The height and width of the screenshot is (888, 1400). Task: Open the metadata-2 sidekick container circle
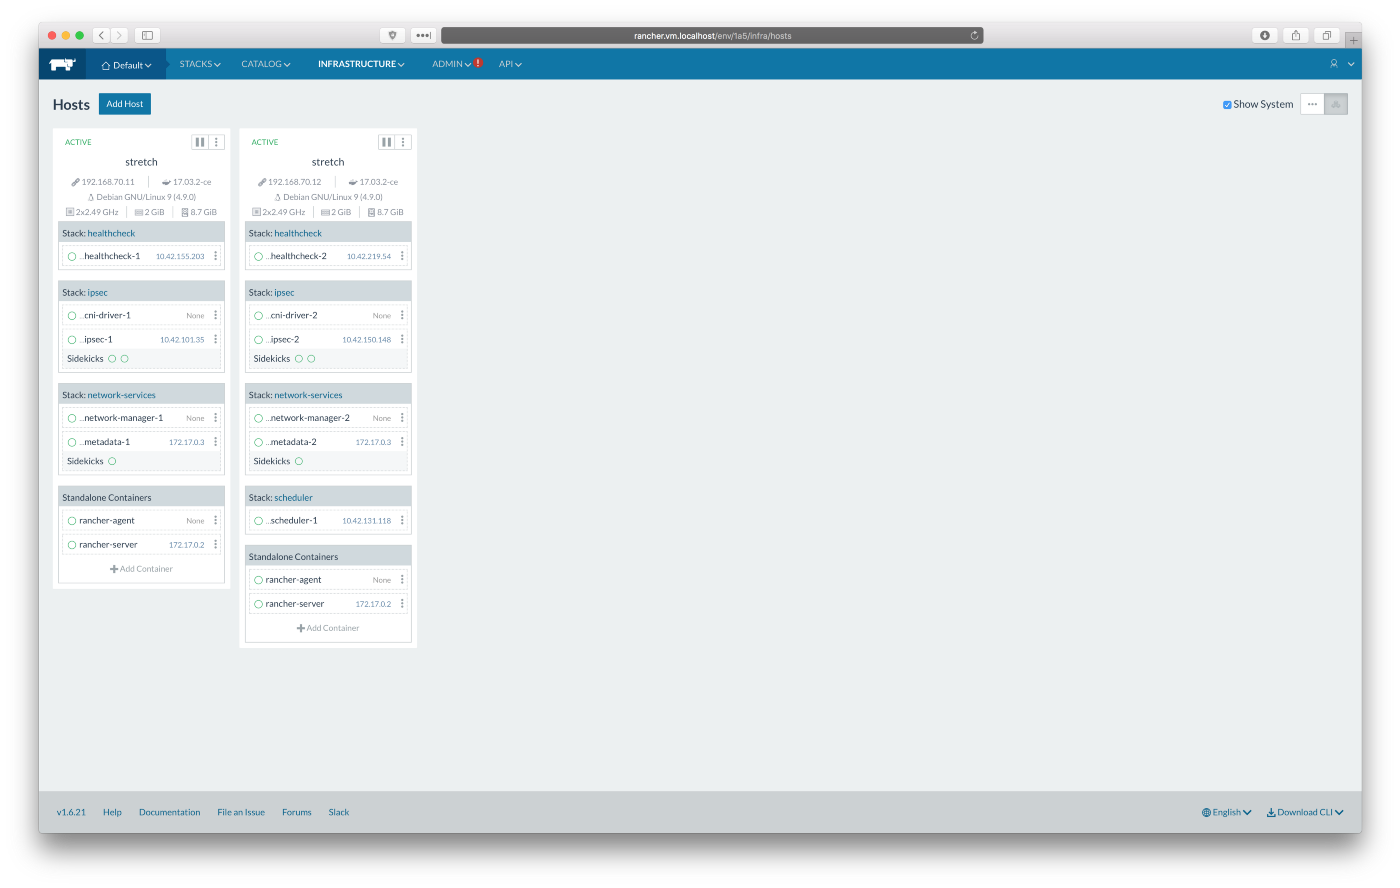coord(299,461)
